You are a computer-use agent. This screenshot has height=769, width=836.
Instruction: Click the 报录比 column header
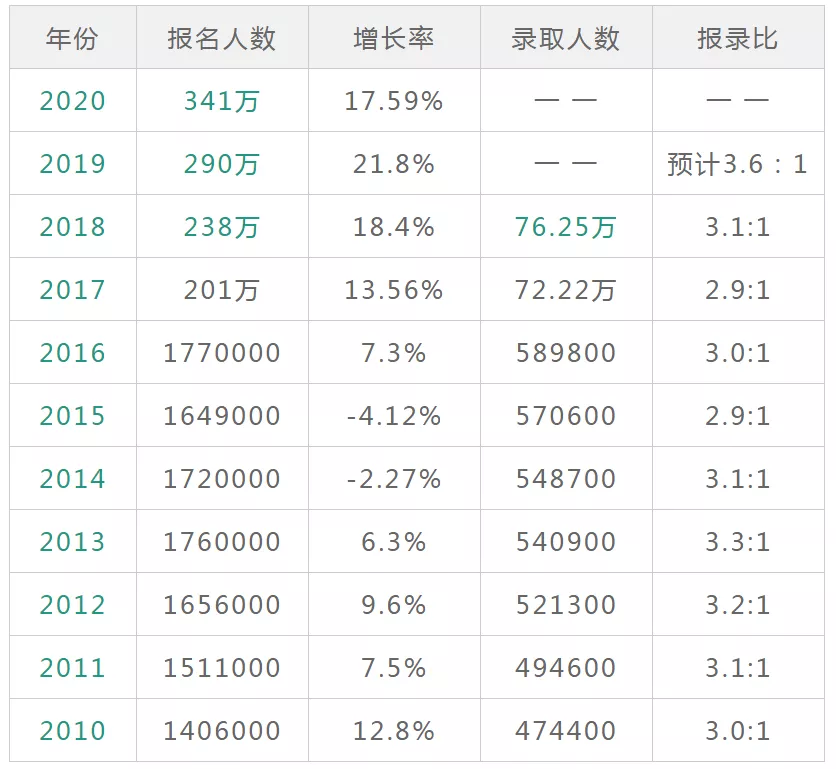pos(740,37)
